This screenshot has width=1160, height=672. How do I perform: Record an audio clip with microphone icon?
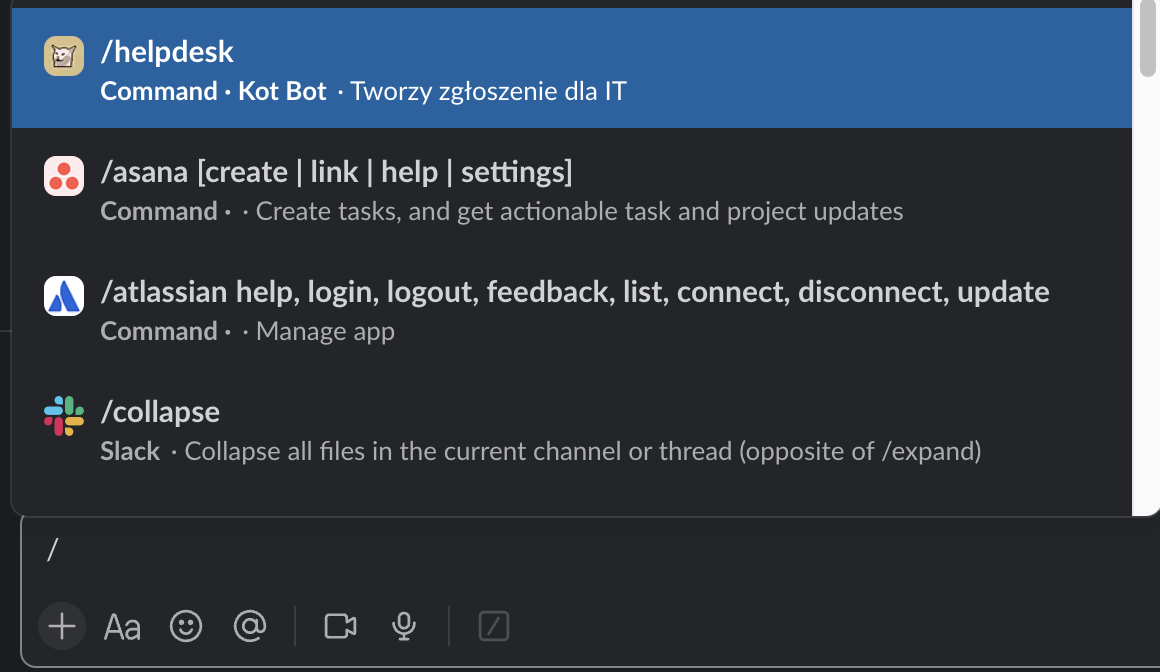point(404,626)
